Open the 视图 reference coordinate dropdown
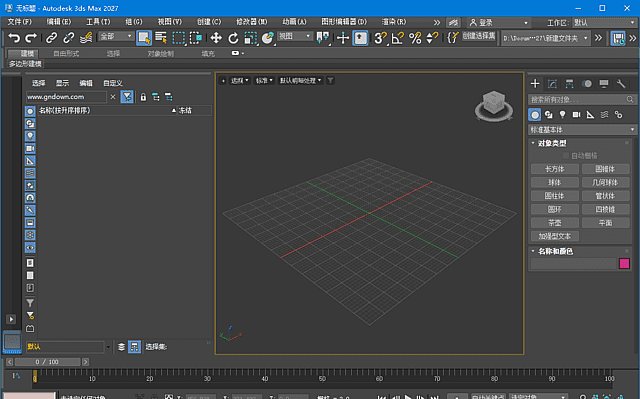Screen dimensions: 640x399 click(295, 37)
